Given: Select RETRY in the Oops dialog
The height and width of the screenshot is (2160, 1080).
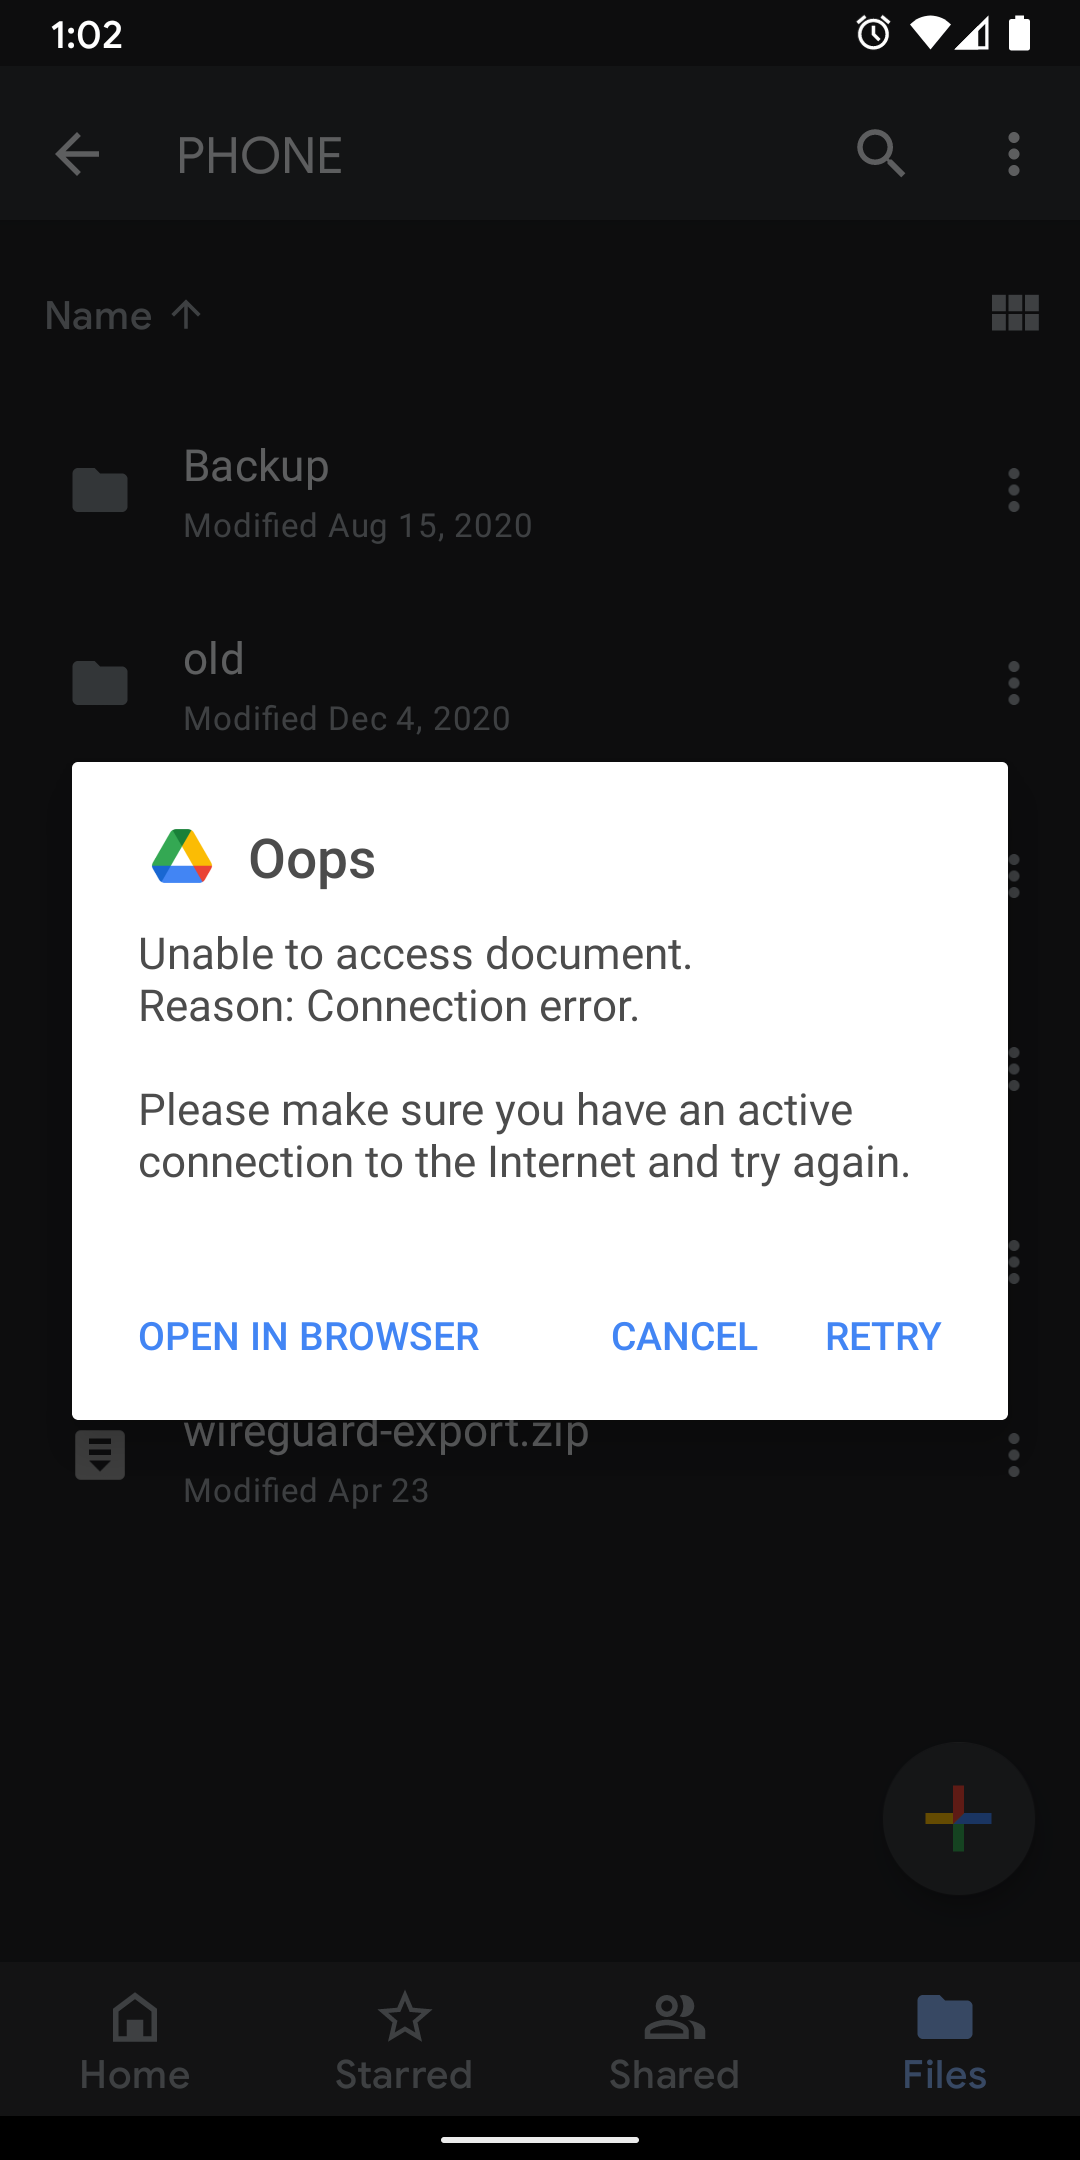Looking at the screenshot, I should 883,1337.
